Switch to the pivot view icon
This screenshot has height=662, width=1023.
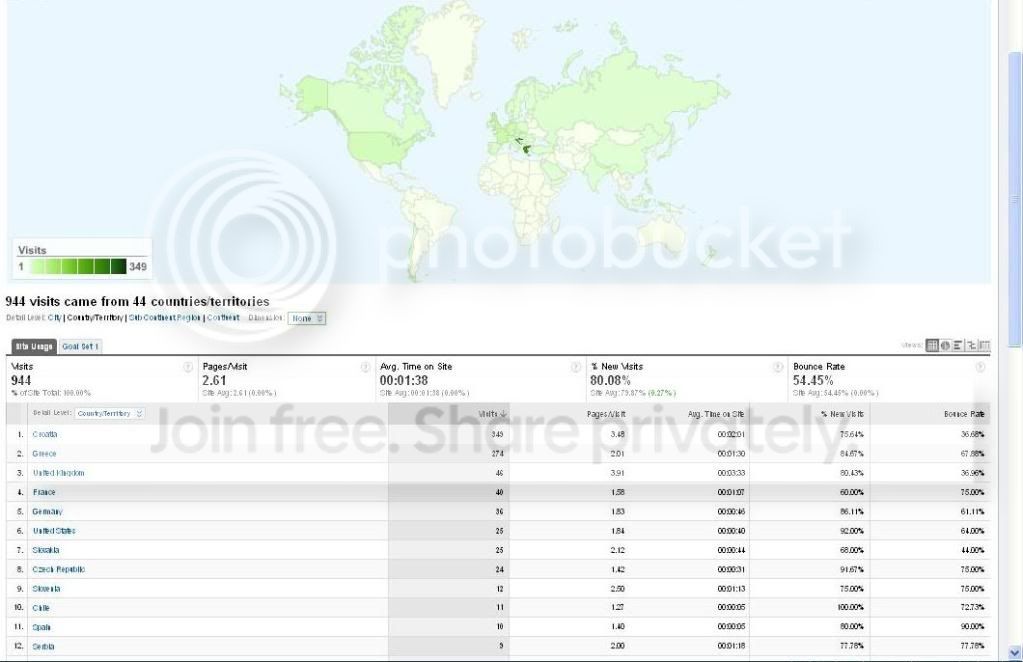[x=984, y=345]
